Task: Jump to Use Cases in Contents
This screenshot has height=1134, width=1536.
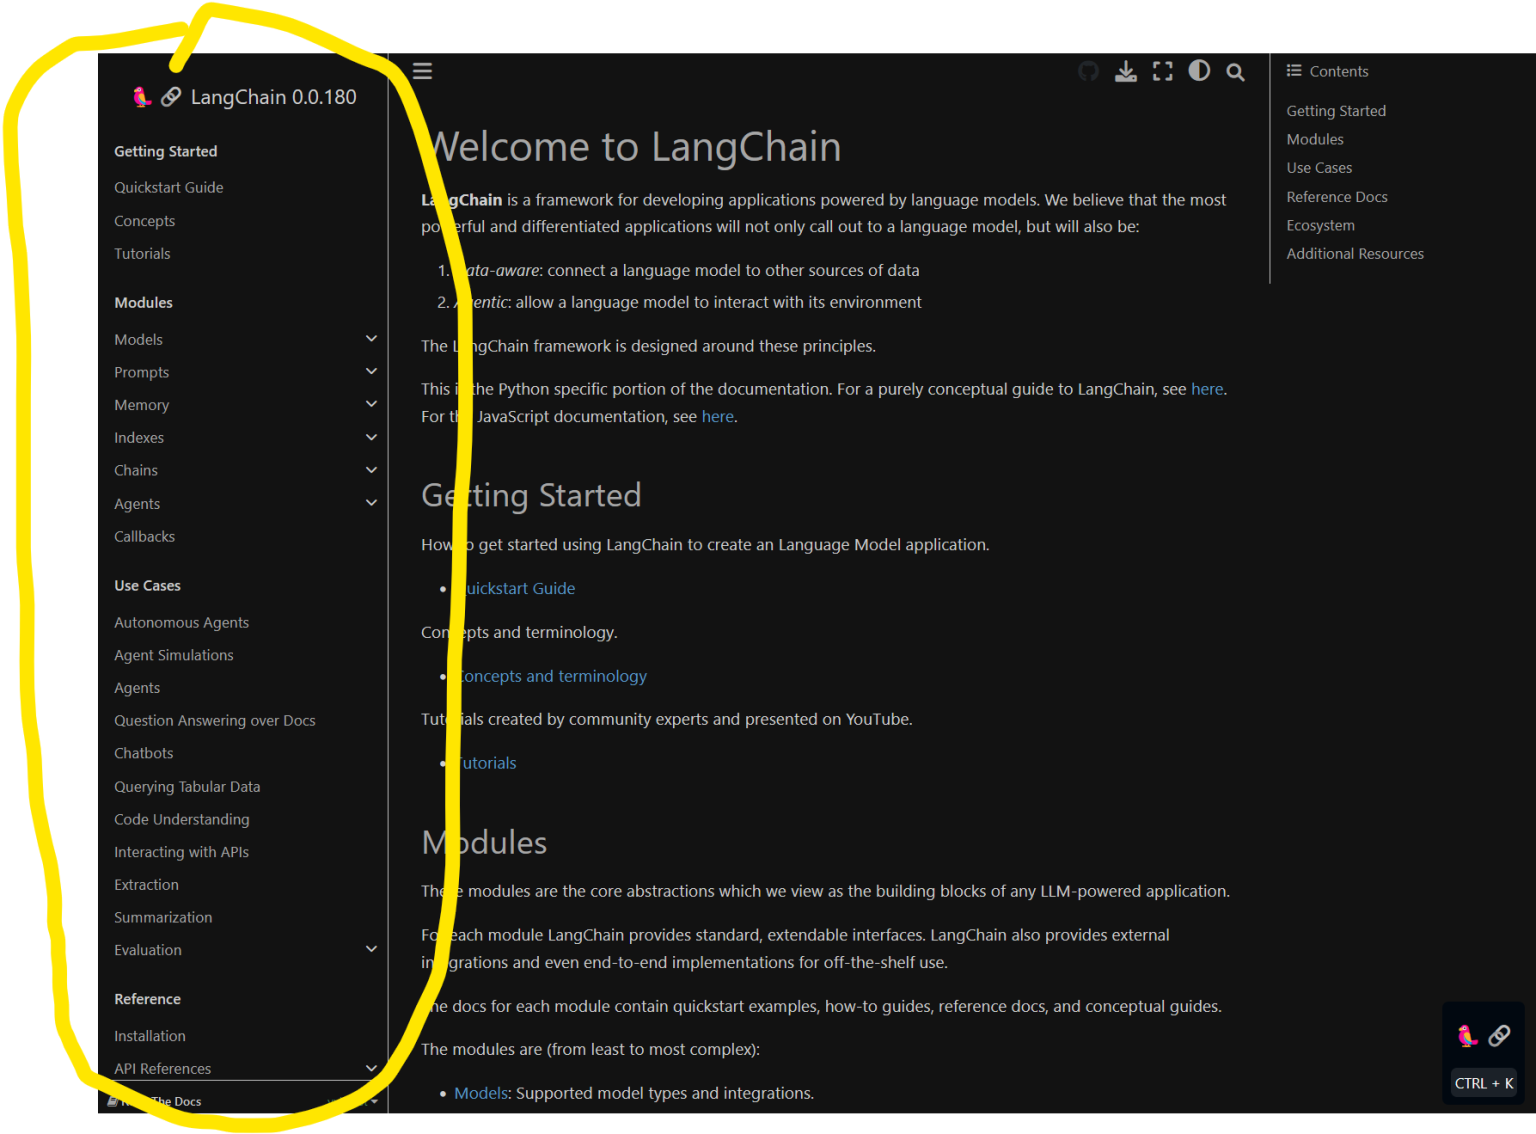Action: click(x=1319, y=168)
